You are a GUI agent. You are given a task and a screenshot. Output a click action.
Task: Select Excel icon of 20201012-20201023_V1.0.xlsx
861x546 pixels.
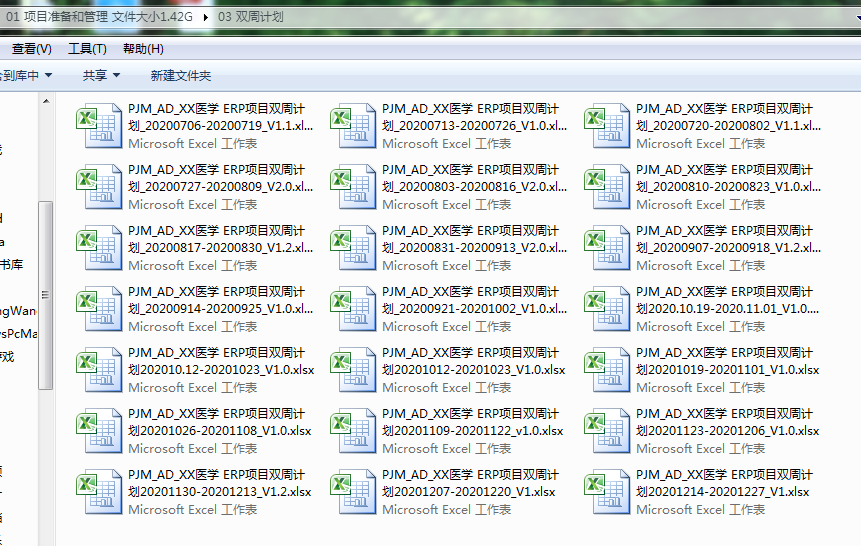pos(353,370)
